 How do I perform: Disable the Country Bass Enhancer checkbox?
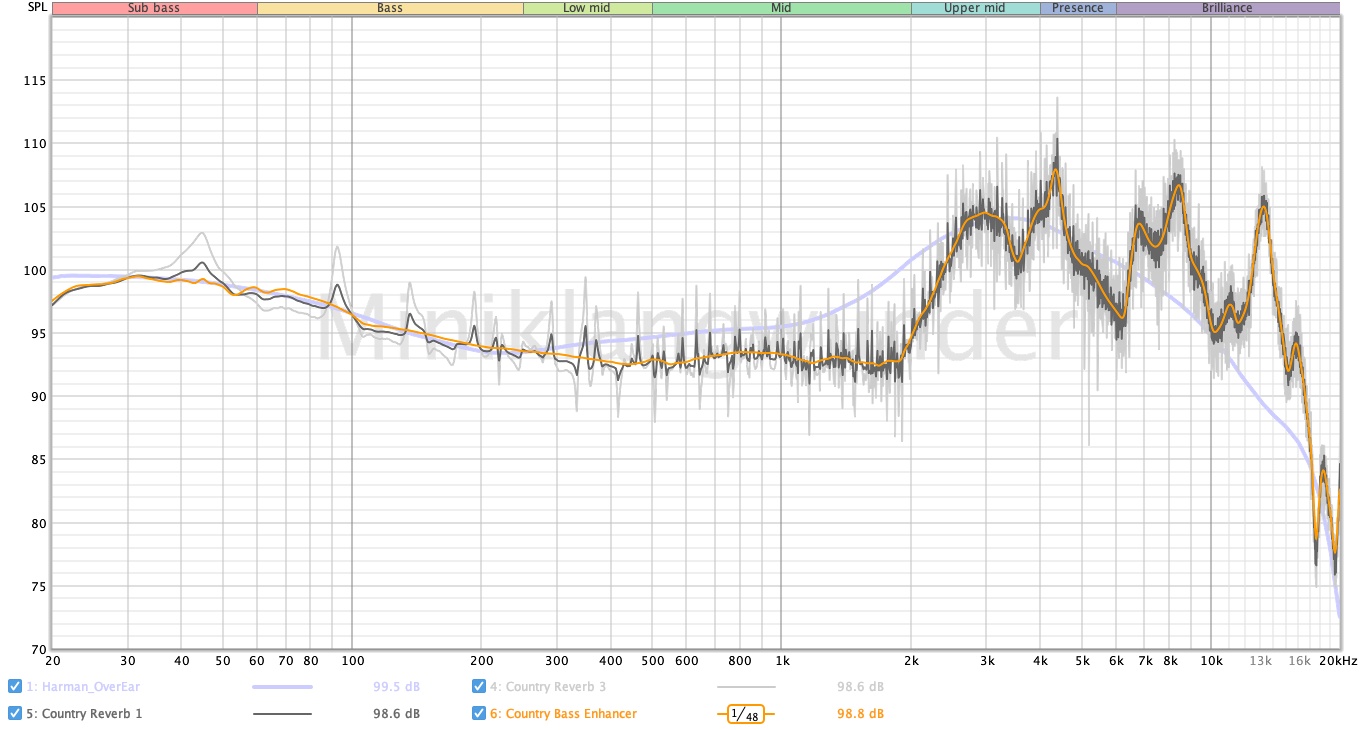479,713
